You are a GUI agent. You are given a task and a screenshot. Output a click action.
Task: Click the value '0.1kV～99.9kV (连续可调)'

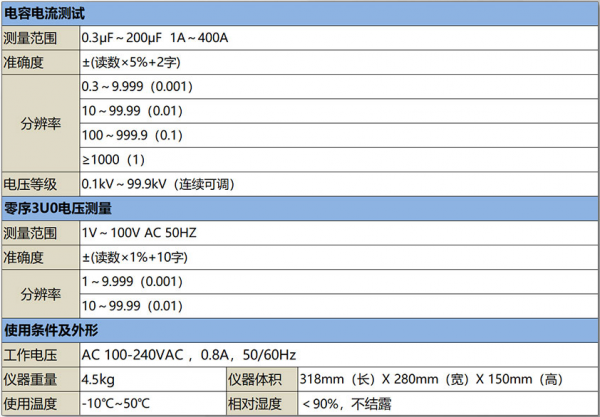[158, 184]
